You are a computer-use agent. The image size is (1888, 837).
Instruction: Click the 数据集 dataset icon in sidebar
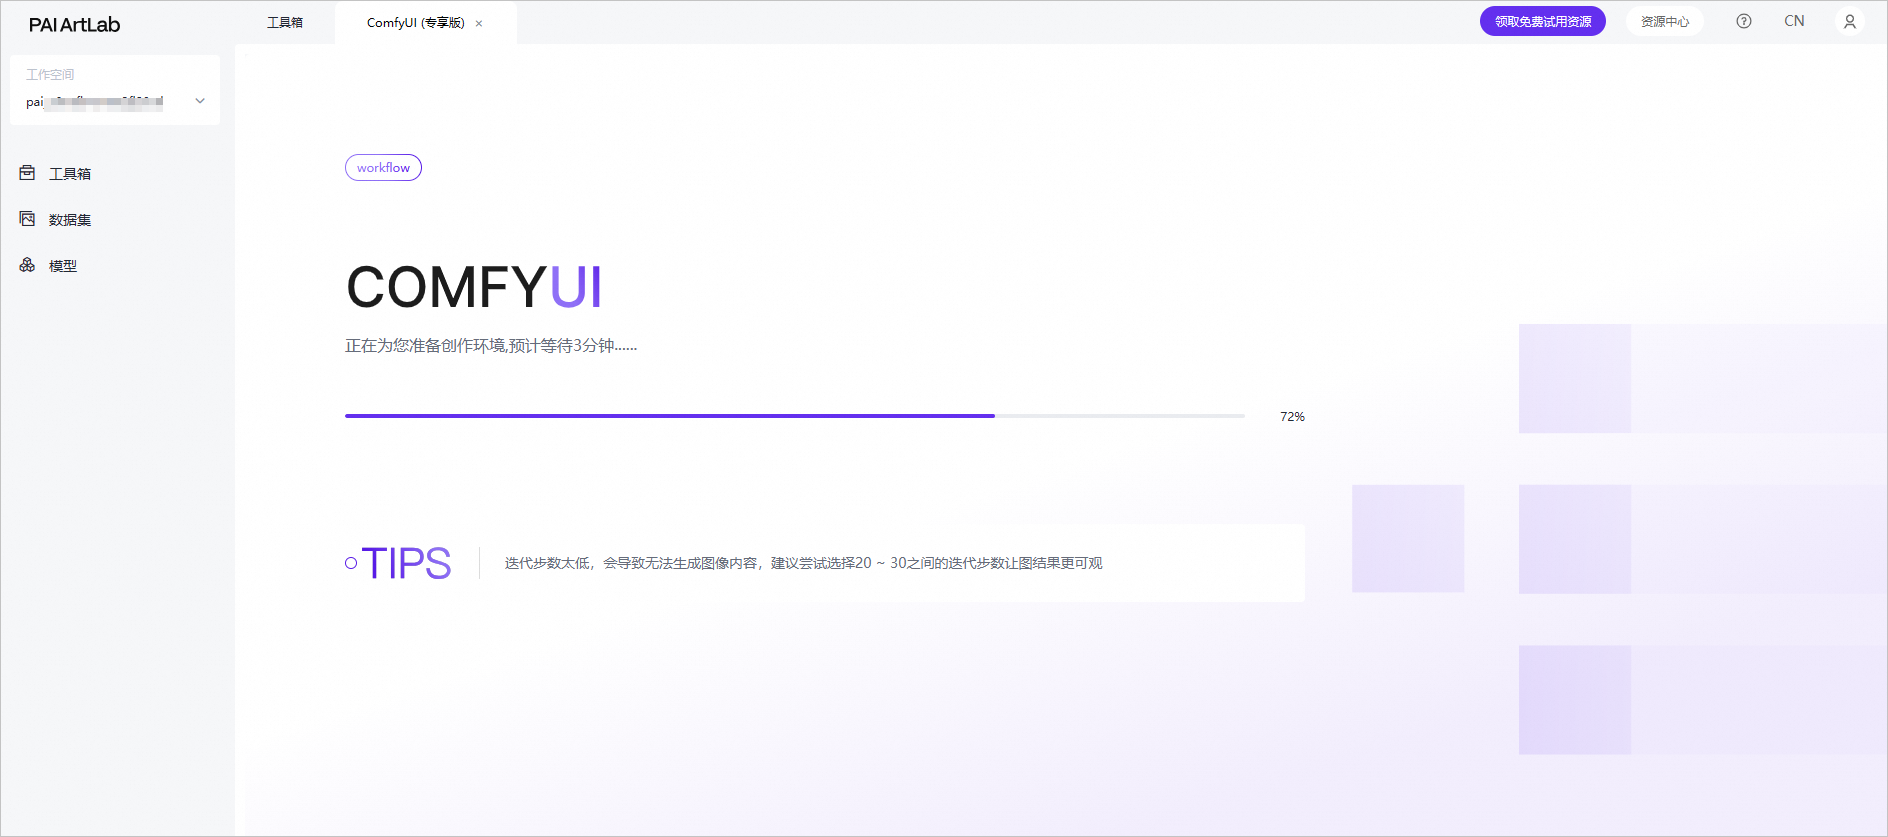point(27,219)
